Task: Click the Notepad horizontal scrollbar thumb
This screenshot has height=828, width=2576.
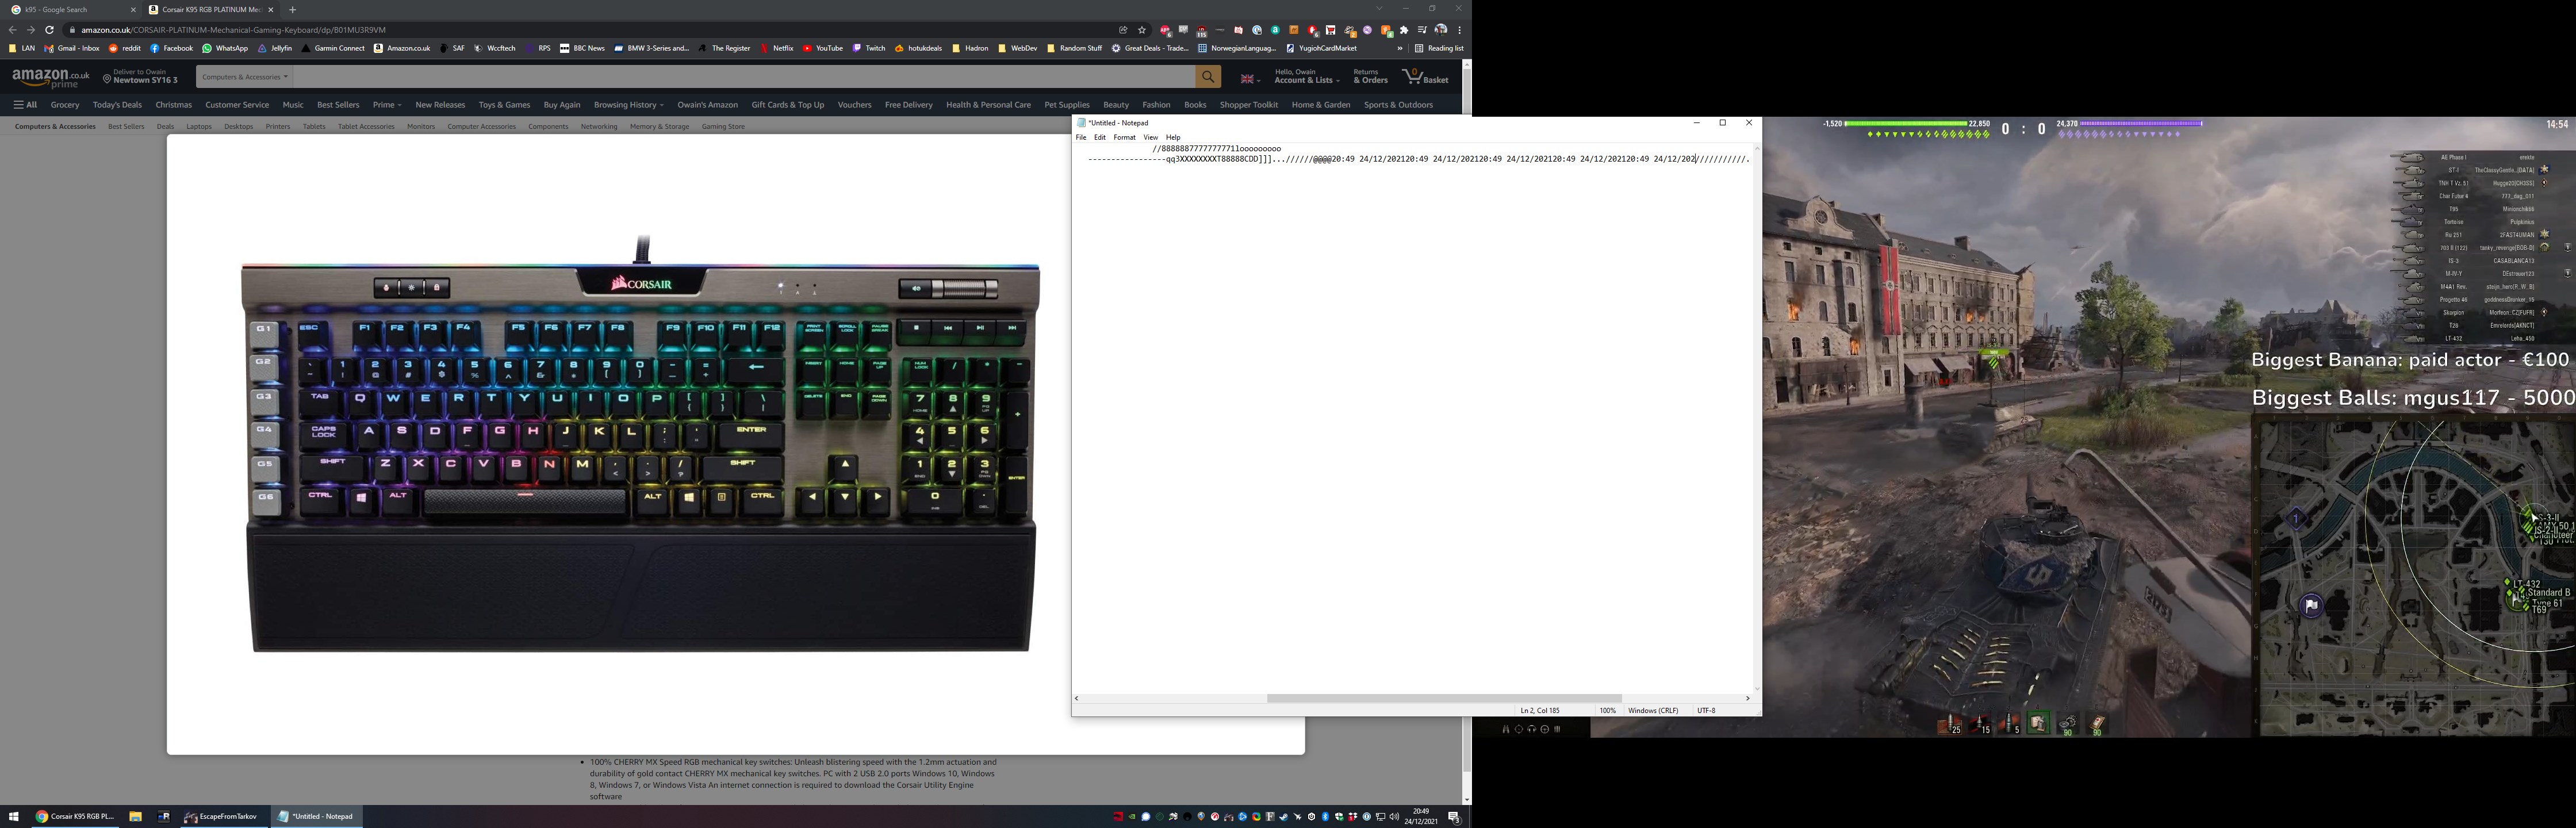Action: pyautogui.click(x=1444, y=698)
